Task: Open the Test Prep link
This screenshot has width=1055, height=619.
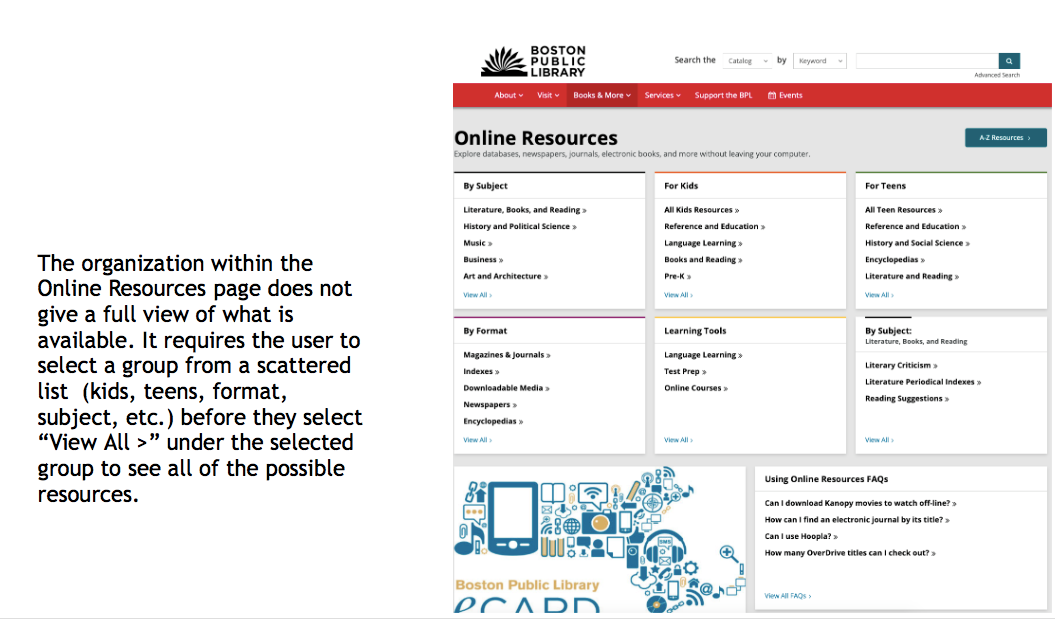Action: [x=685, y=371]
